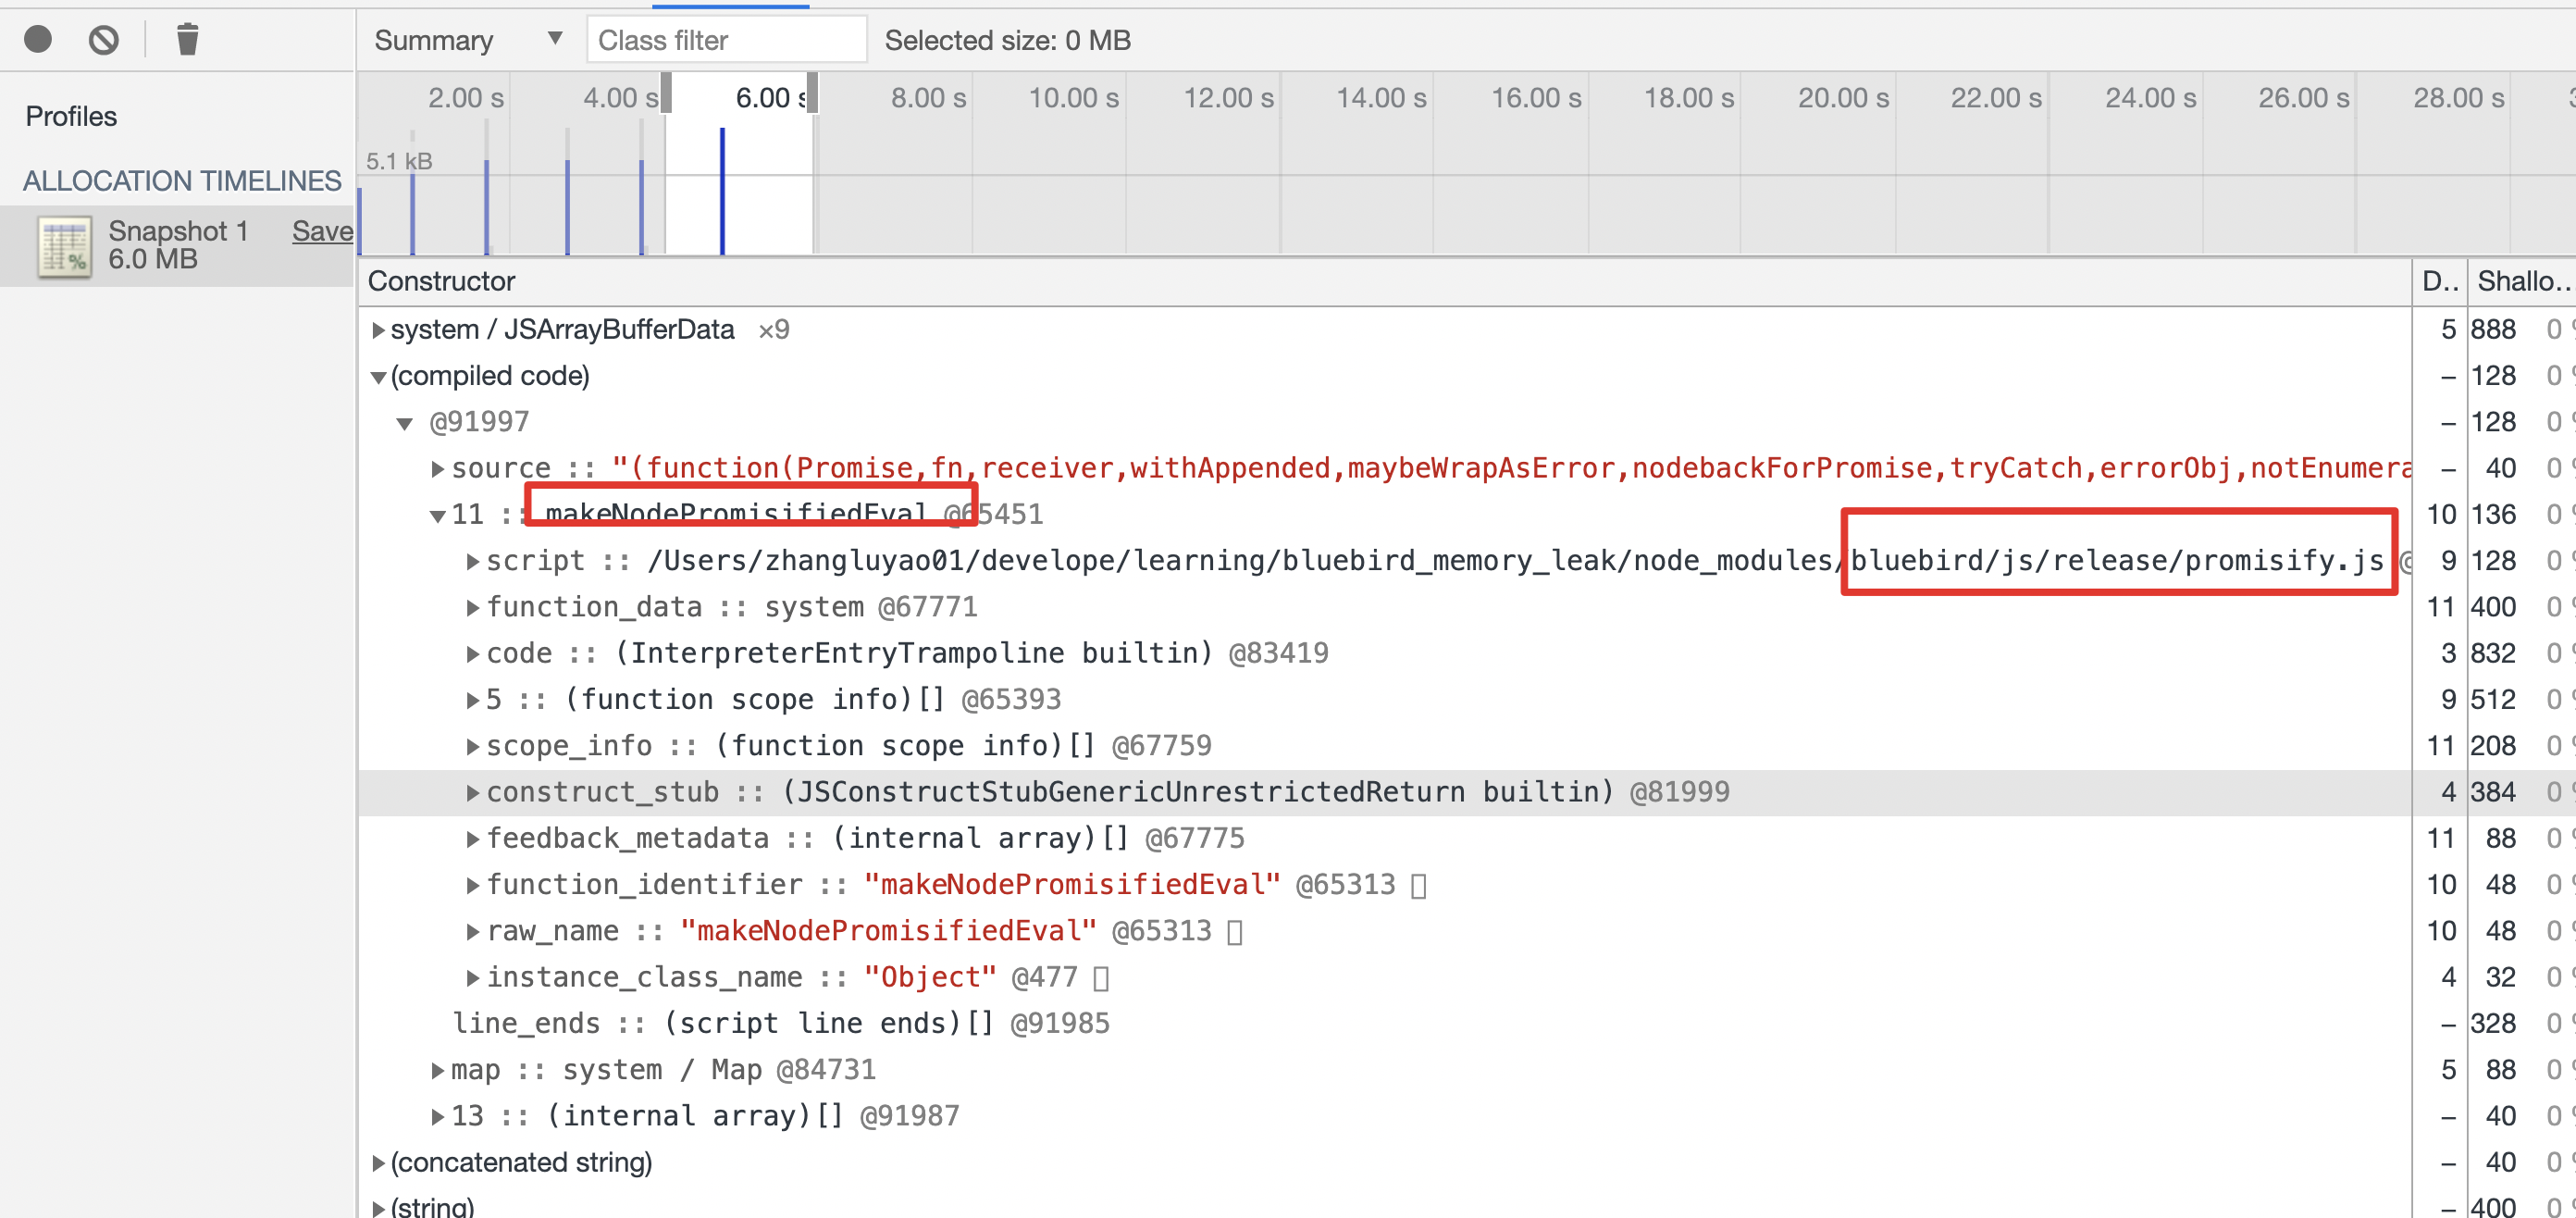
Task: Delete the profile using the trash icon
Action: [x=187, y=39]
